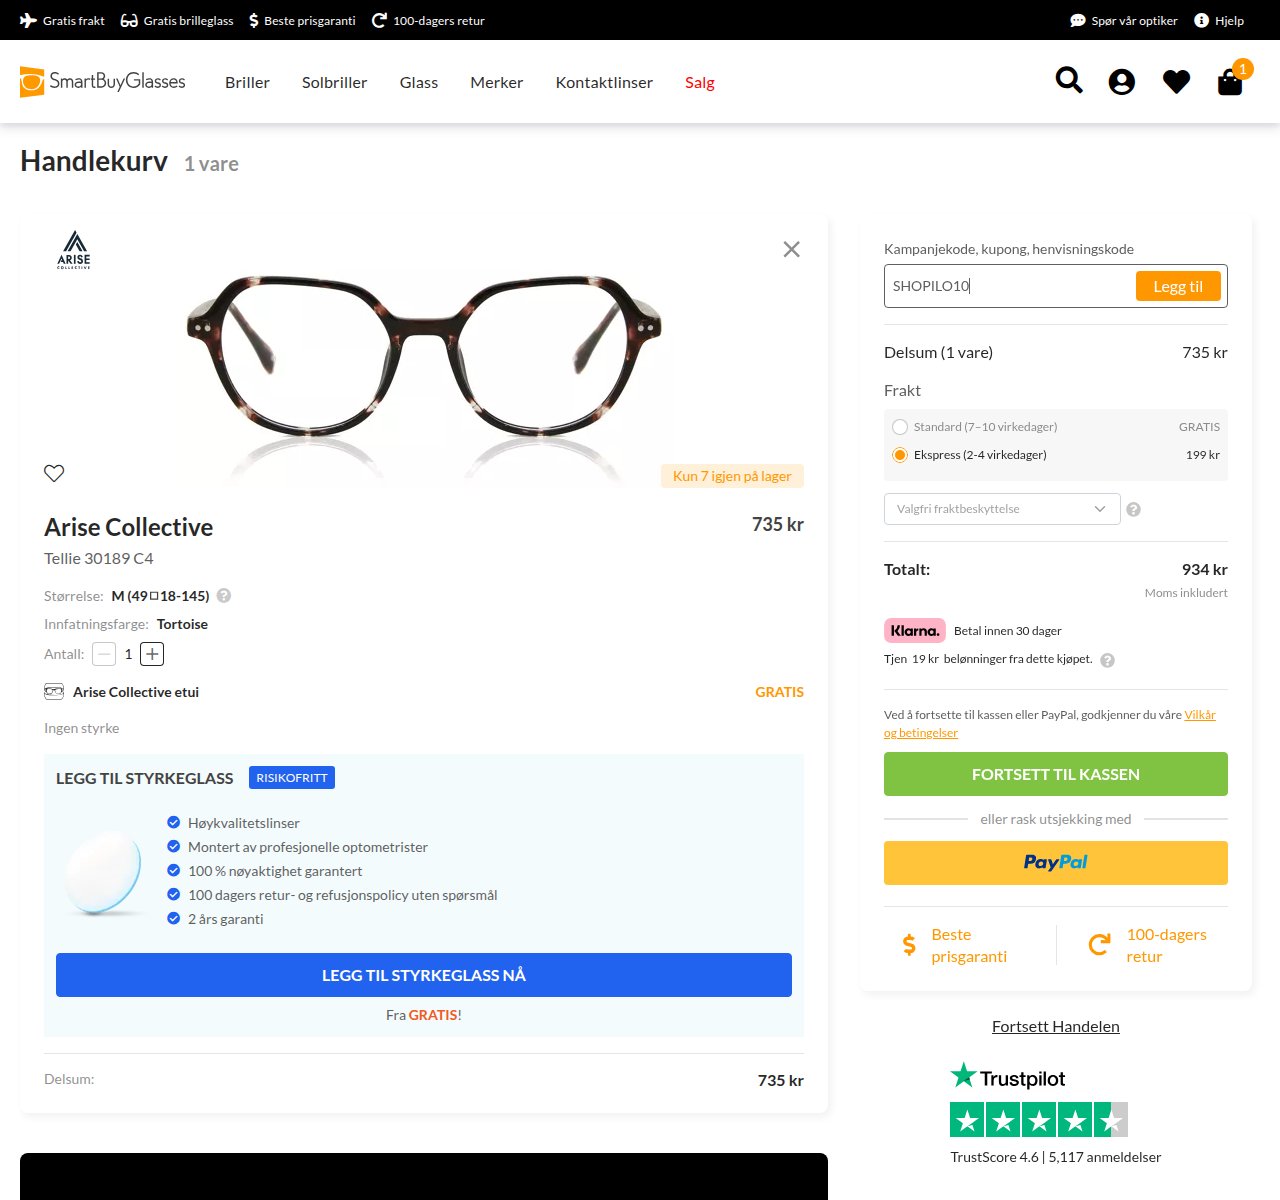Screen dimensions: 1280x1200
Task: Open the Glass menu
Action: [x=419, y=82]
